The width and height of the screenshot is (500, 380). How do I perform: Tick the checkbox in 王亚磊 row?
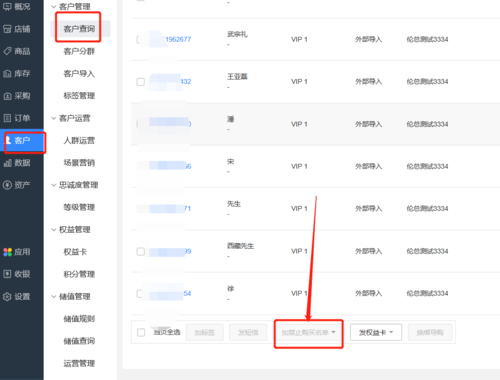(141, 82)
